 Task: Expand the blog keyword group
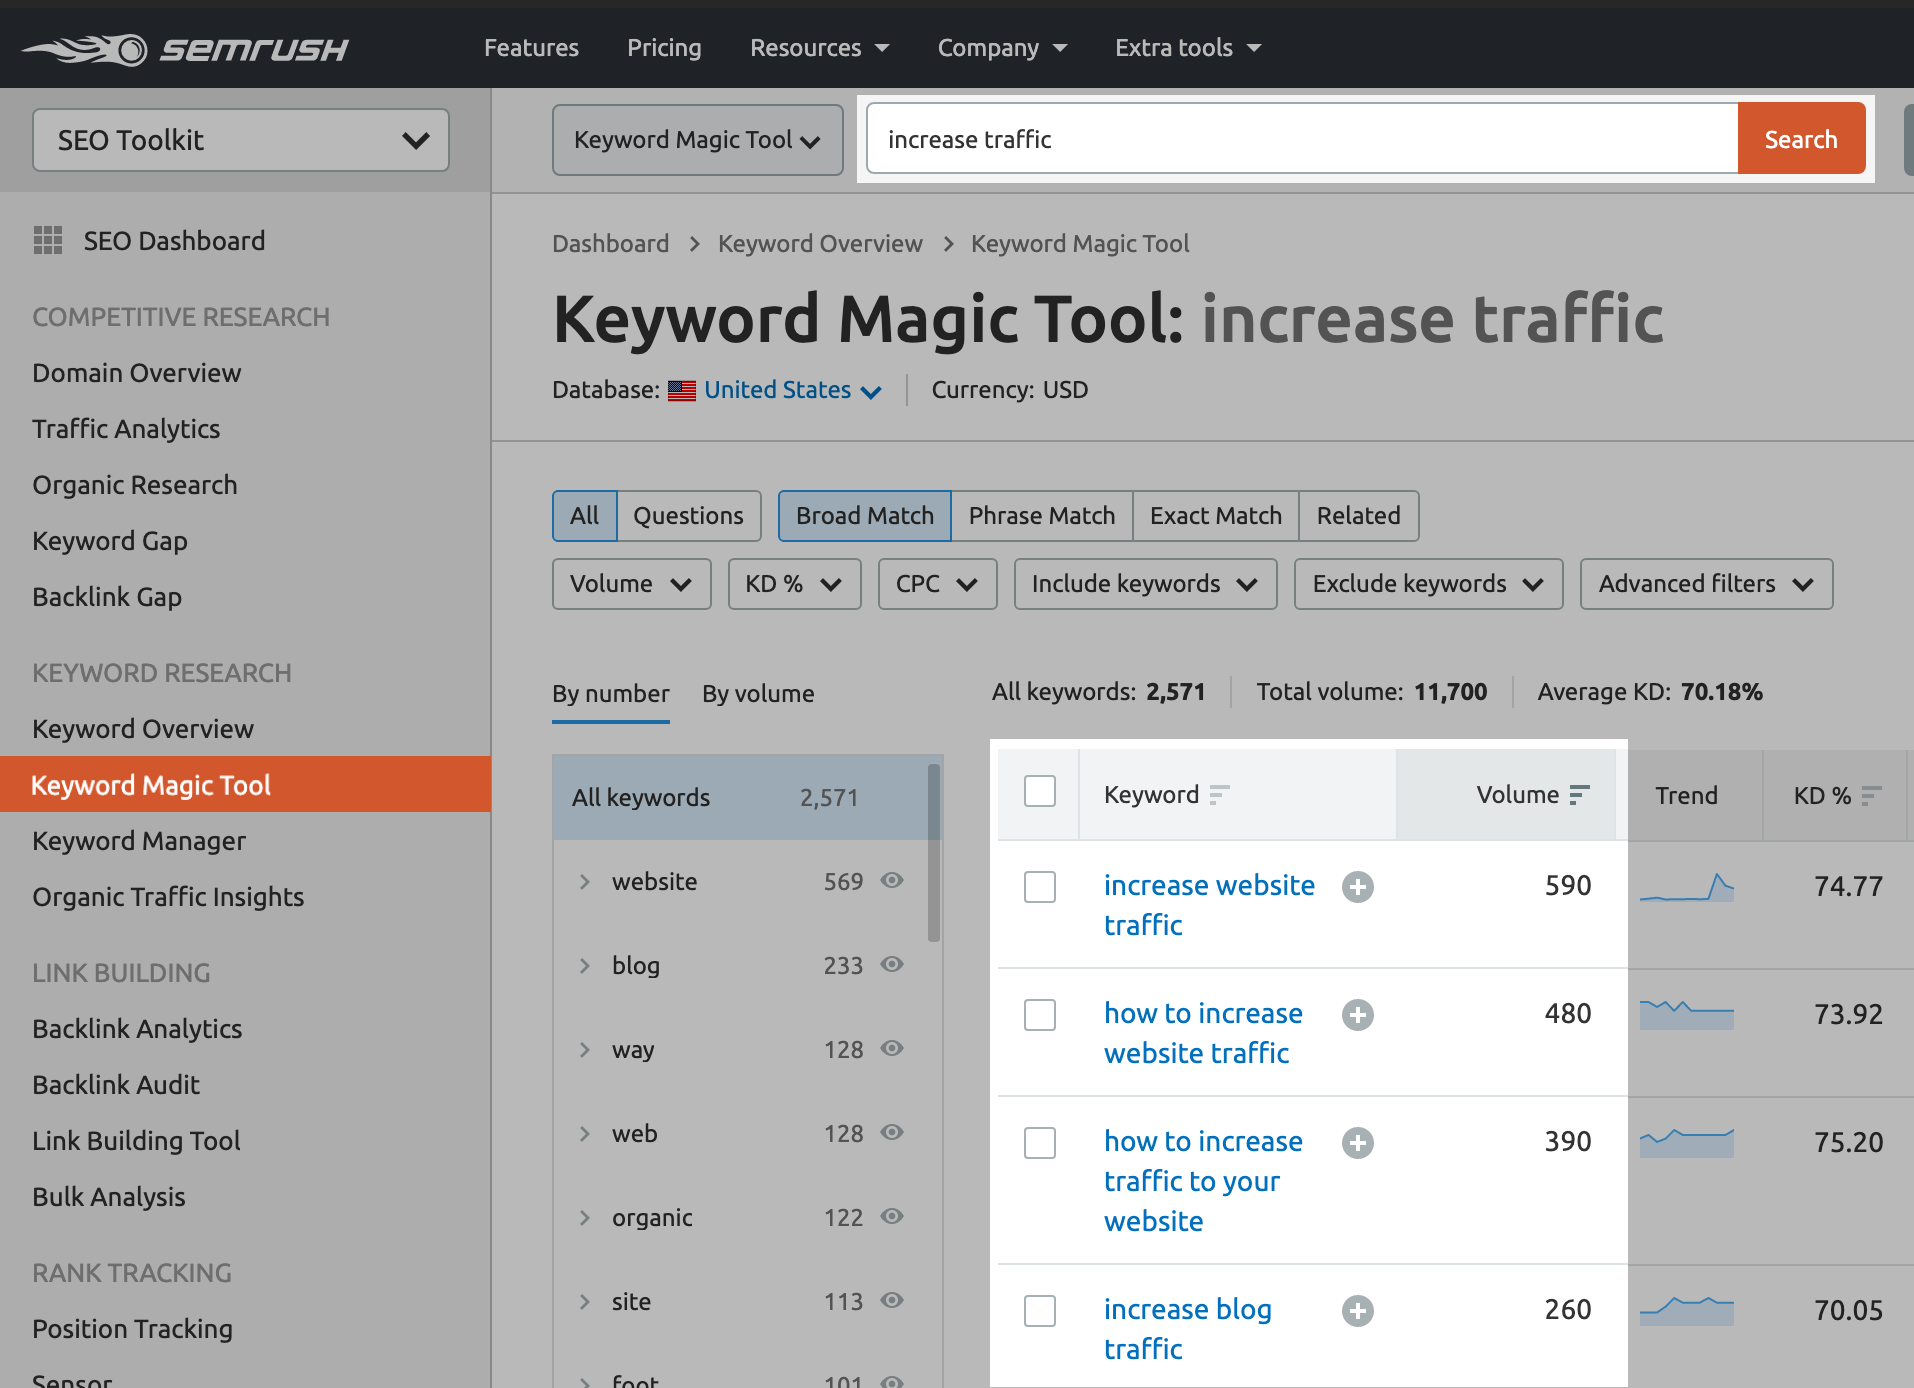[585, 966]
